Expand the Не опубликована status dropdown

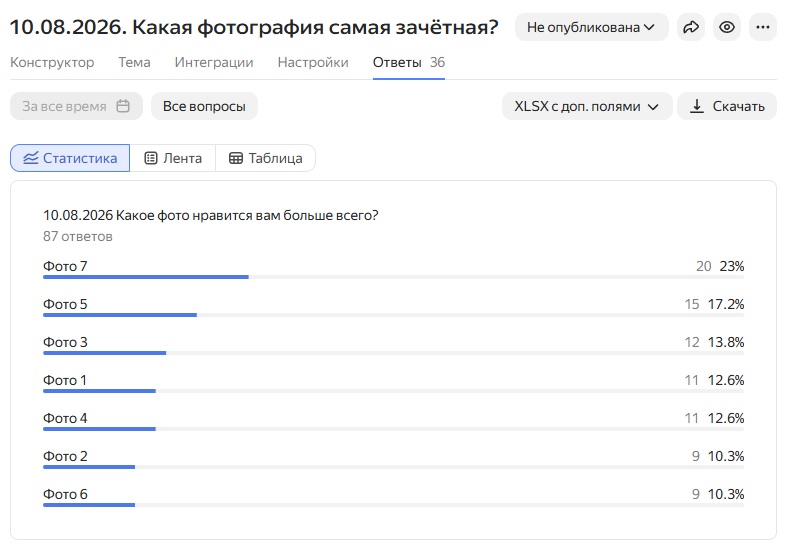(x=591, y=27)
